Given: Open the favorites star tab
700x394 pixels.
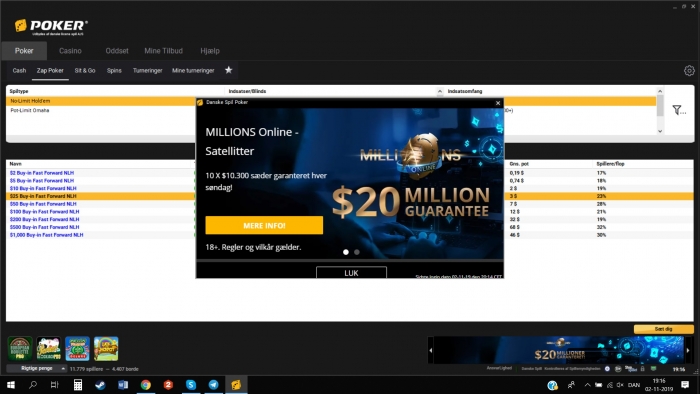Looking at the screenshot, I should (x=229, y=70).
